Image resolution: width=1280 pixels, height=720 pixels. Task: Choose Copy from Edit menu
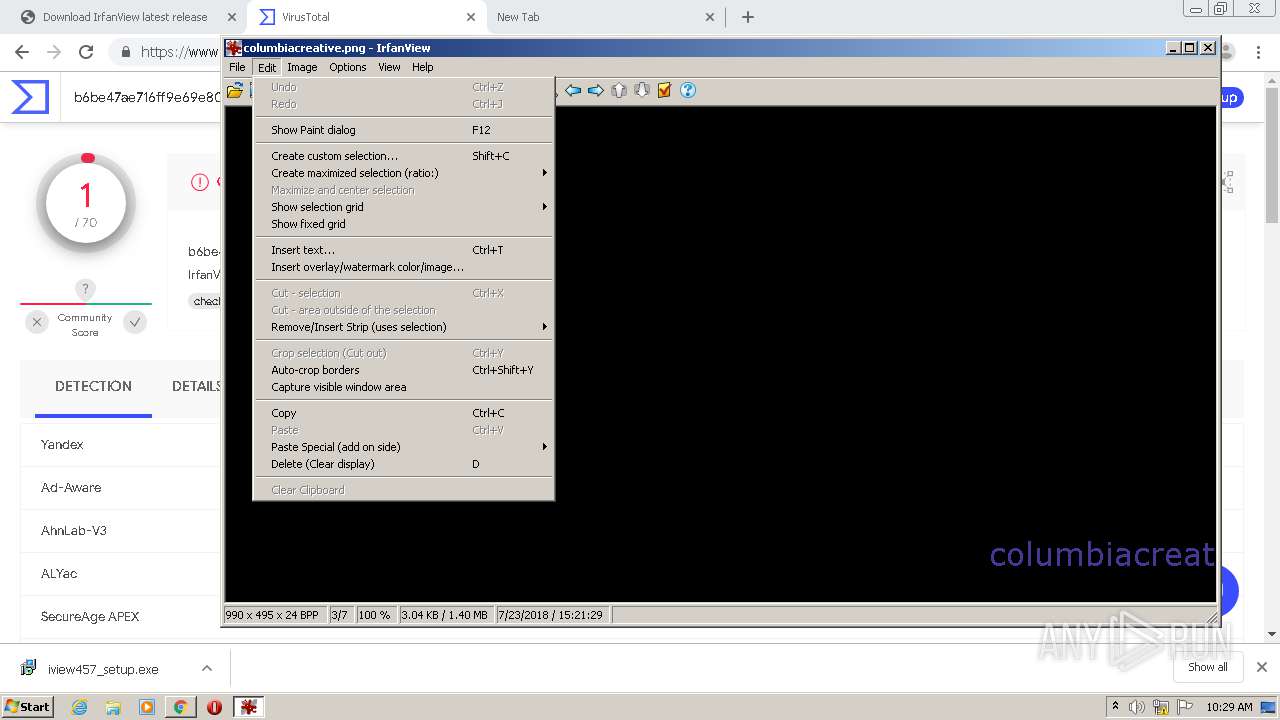pyautogui.click(x=404, y=413)
